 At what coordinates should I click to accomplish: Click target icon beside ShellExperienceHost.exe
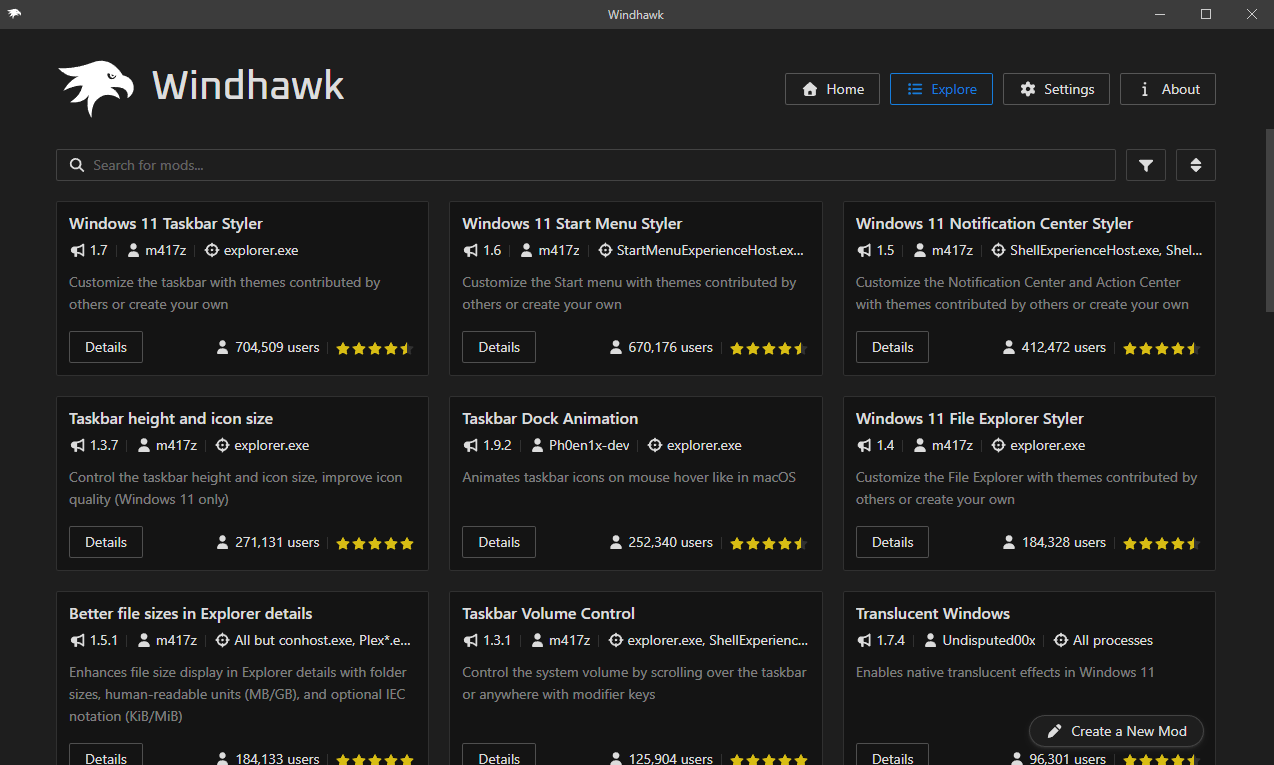(998, 250)
